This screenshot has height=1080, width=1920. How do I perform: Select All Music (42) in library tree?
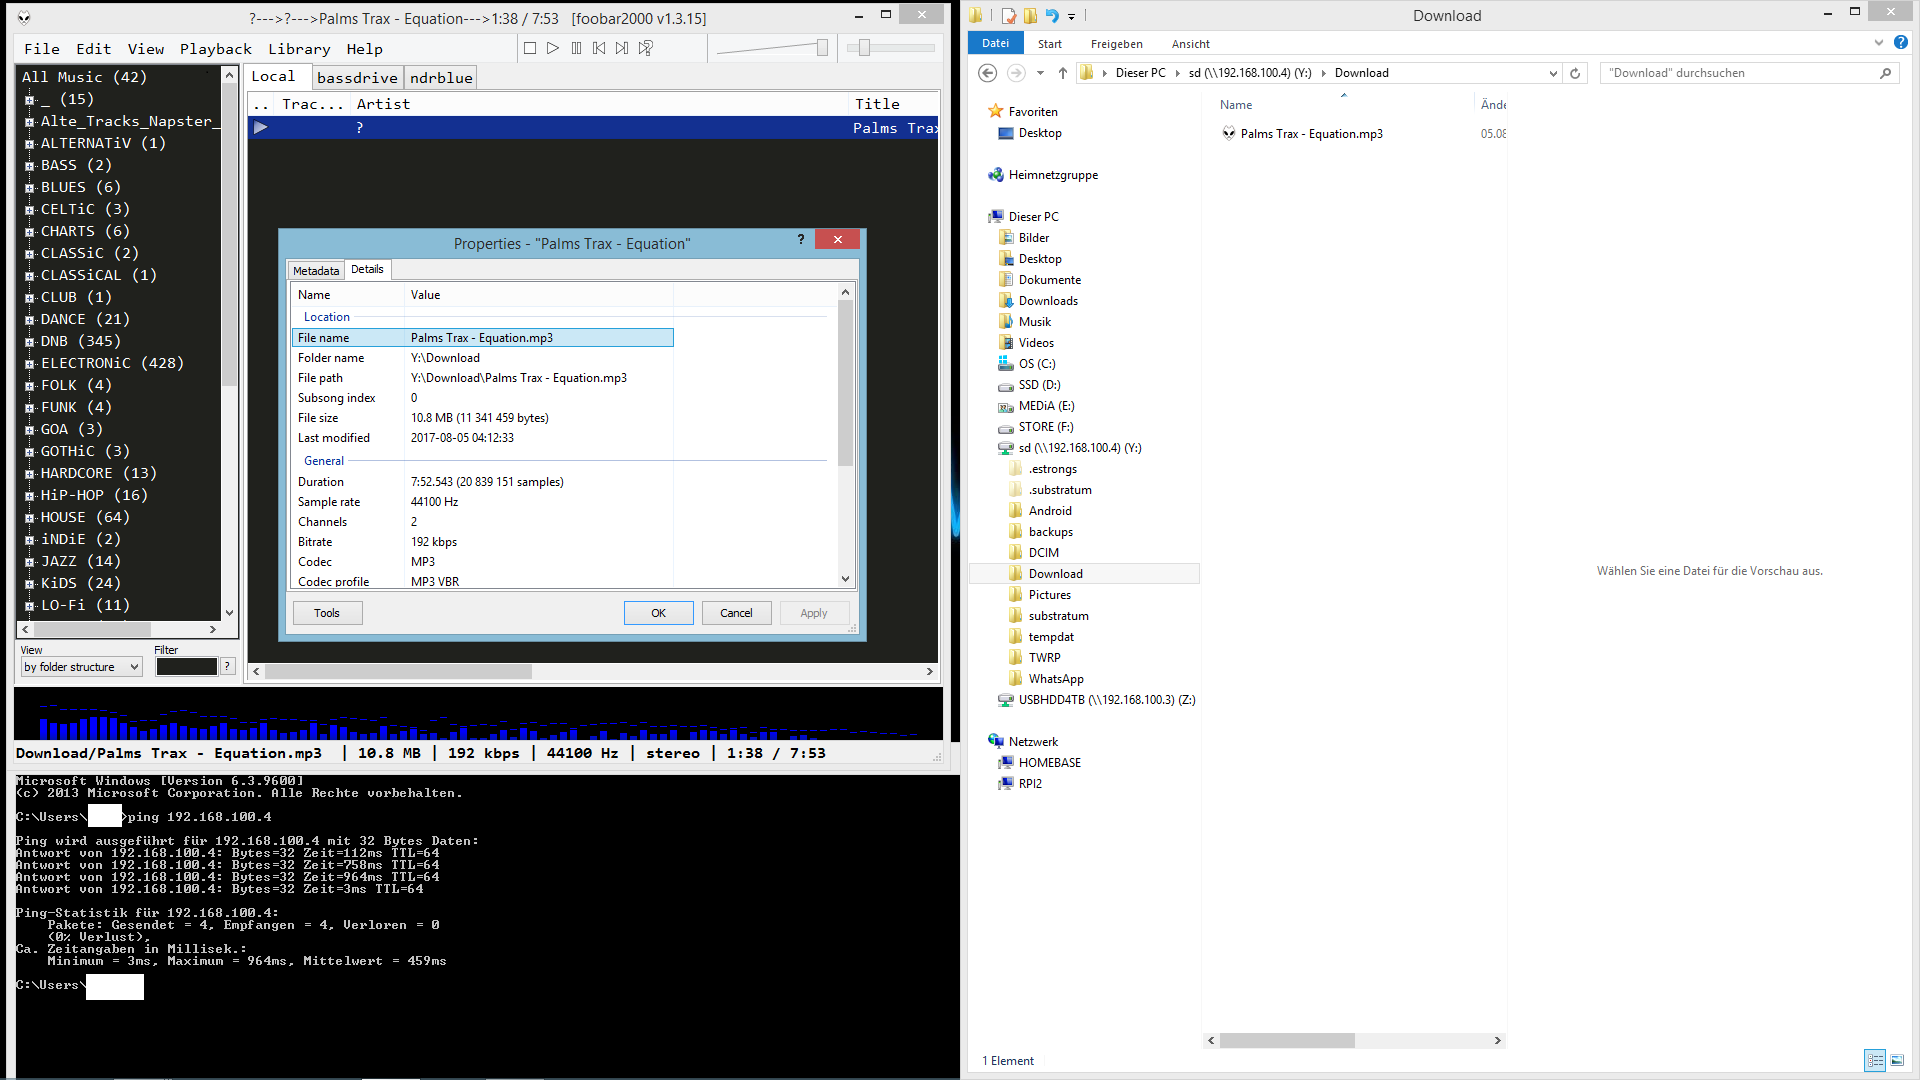click(85, 77)
